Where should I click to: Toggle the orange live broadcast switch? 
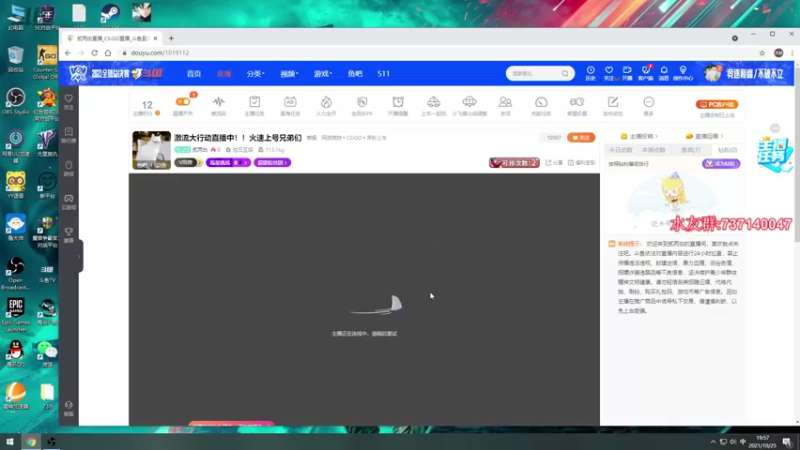183,102
